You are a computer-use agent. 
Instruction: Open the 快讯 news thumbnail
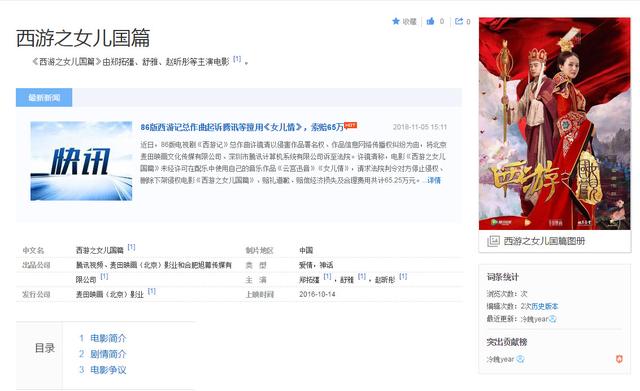(81, 161)
